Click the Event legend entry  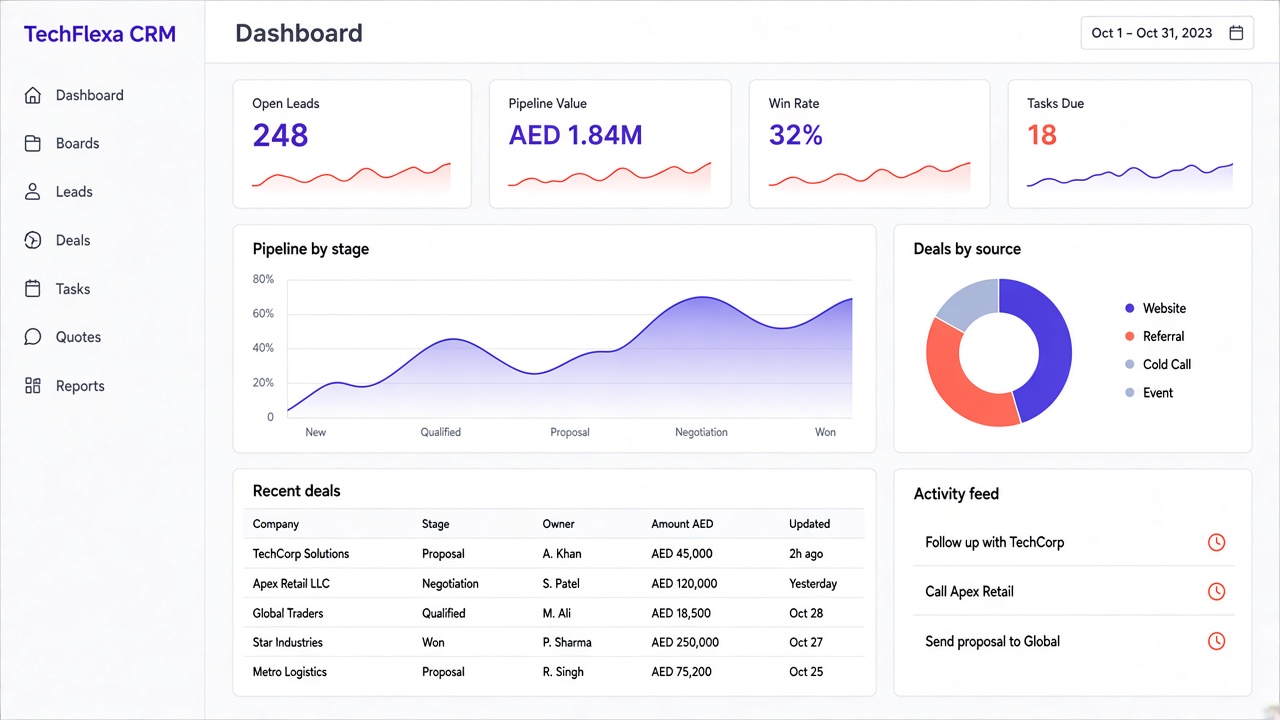pos(1149,392)
